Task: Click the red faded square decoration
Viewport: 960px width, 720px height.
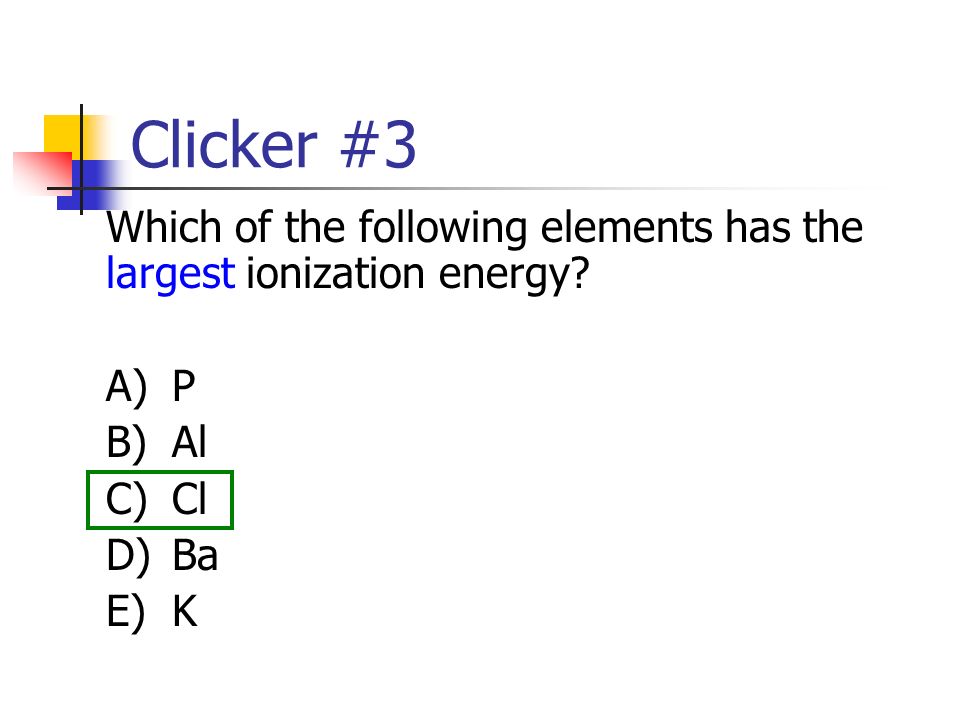Action: [x=43, y=171]
